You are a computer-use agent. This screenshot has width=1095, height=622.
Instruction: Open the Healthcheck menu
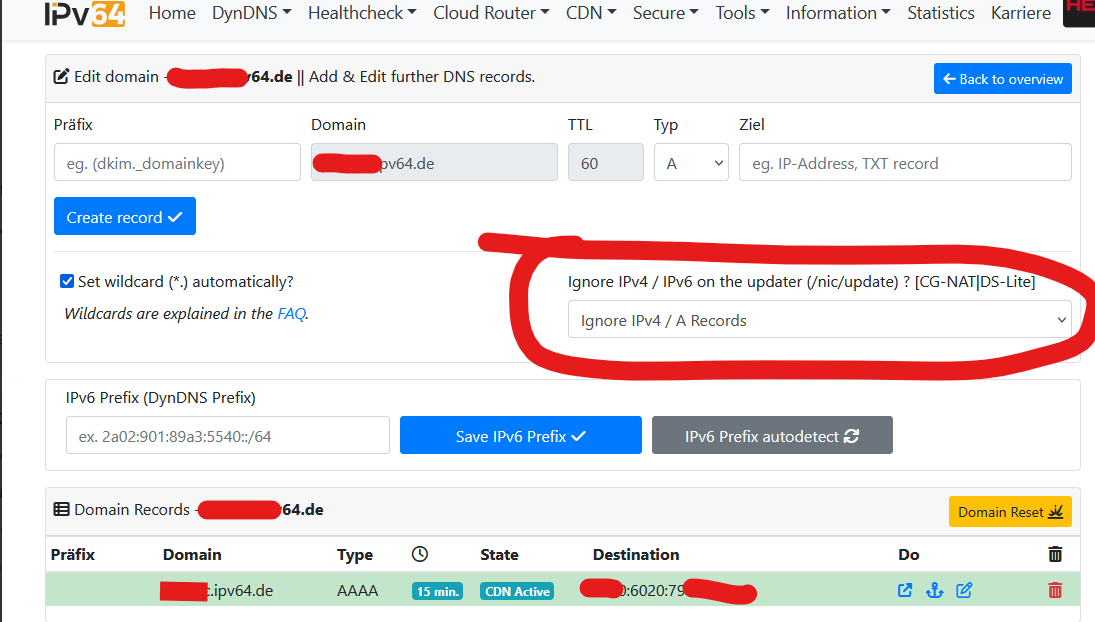[362, 13]
